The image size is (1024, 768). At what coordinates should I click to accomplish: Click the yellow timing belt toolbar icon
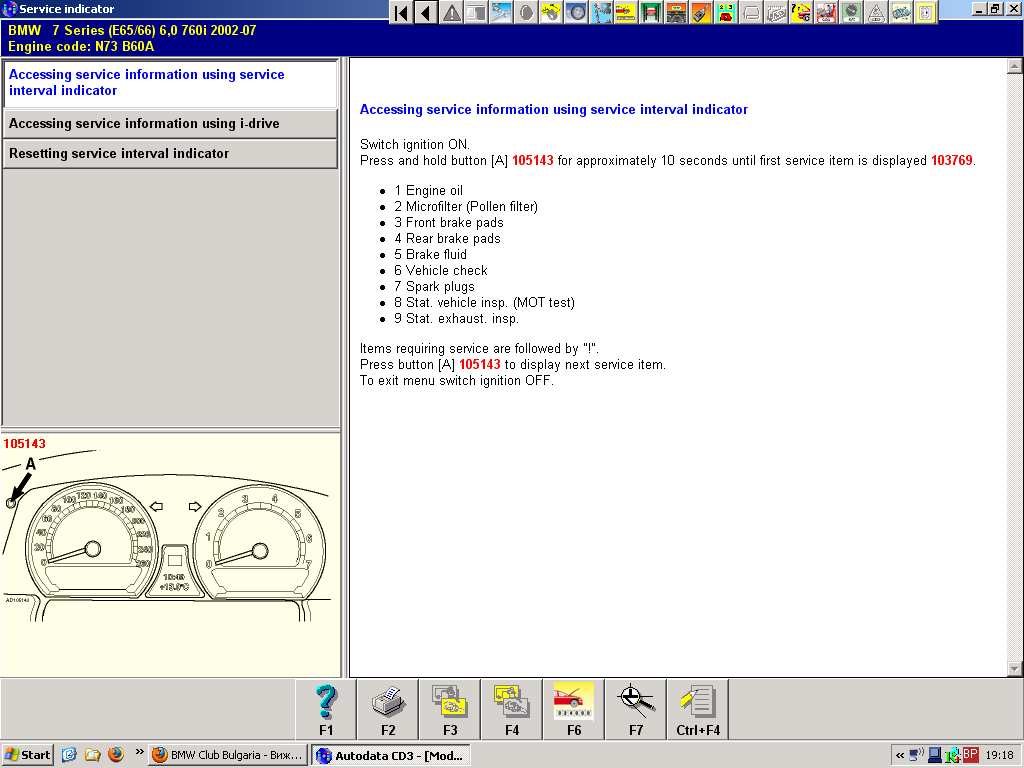point(551,12)
